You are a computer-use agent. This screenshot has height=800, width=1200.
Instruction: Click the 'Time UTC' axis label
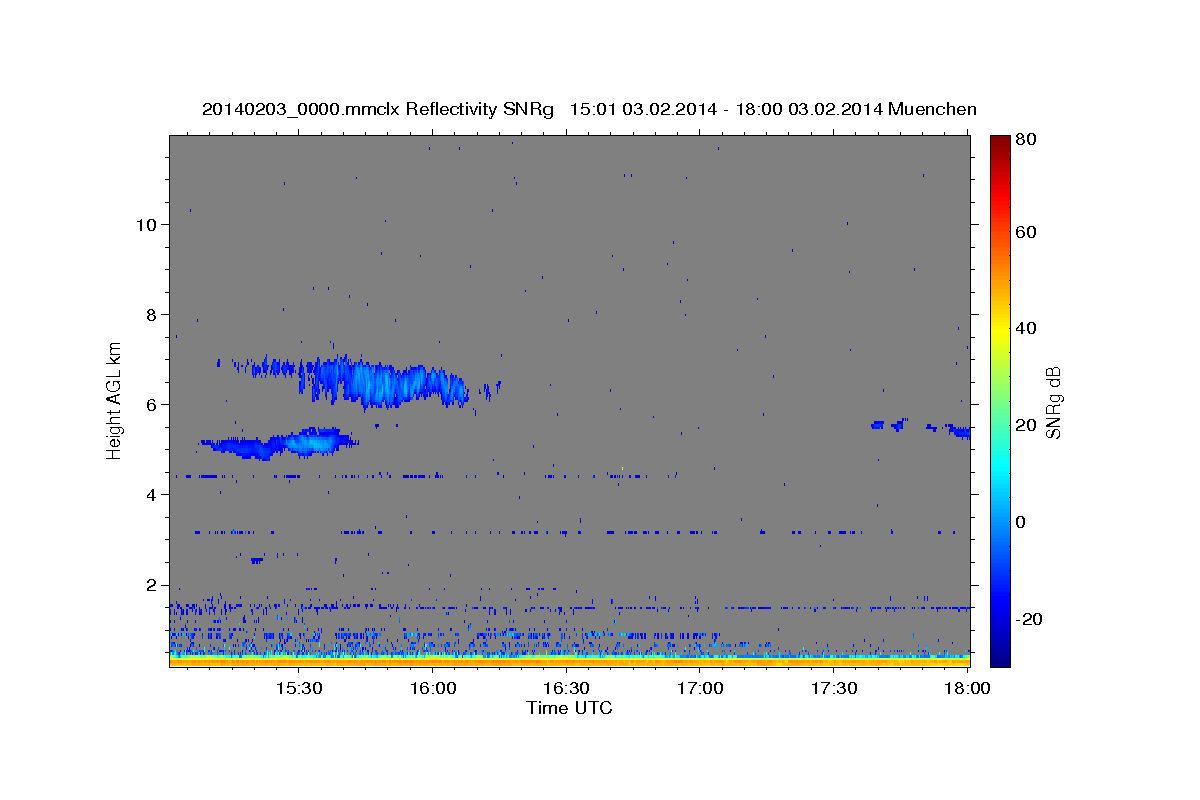click(x=569, y=708)
